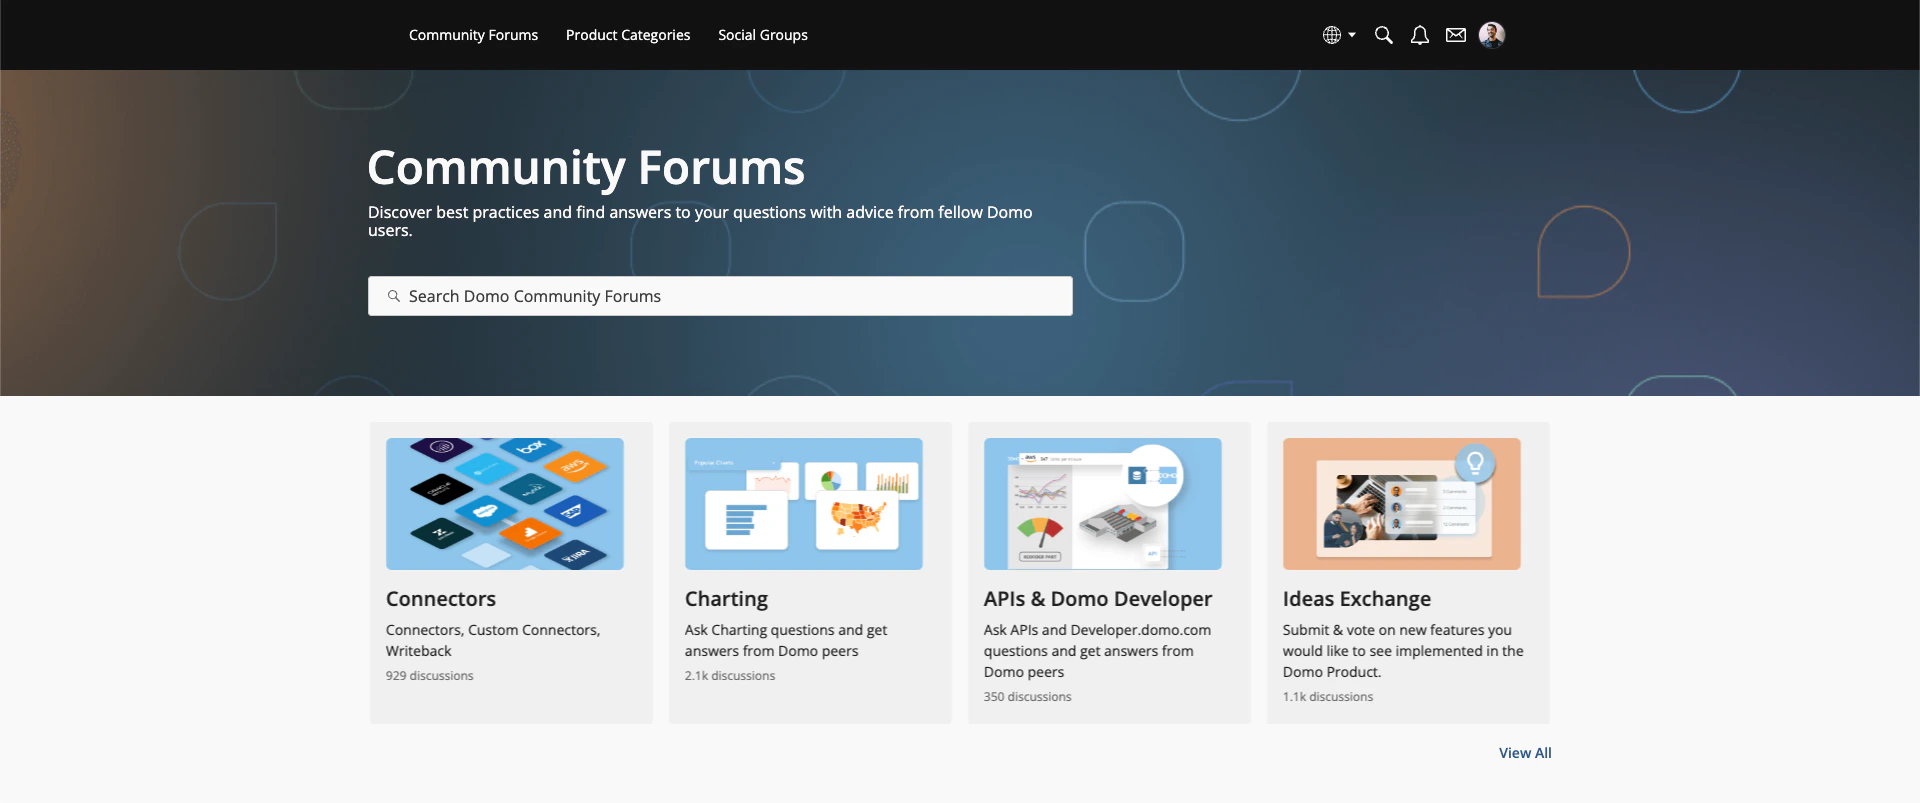Click the View All link

pos(1525,753)
